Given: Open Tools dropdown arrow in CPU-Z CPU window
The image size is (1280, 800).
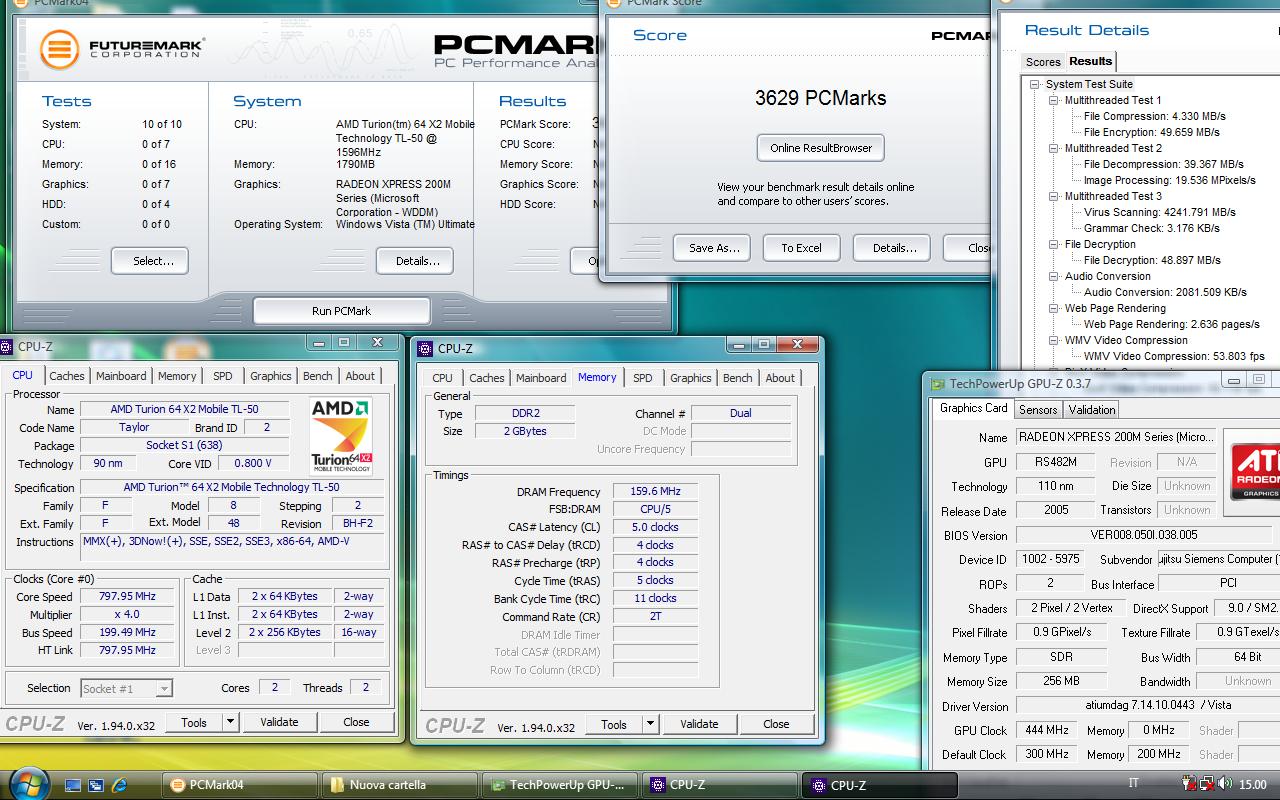Looking at the screenshot, I should [230, 722].
